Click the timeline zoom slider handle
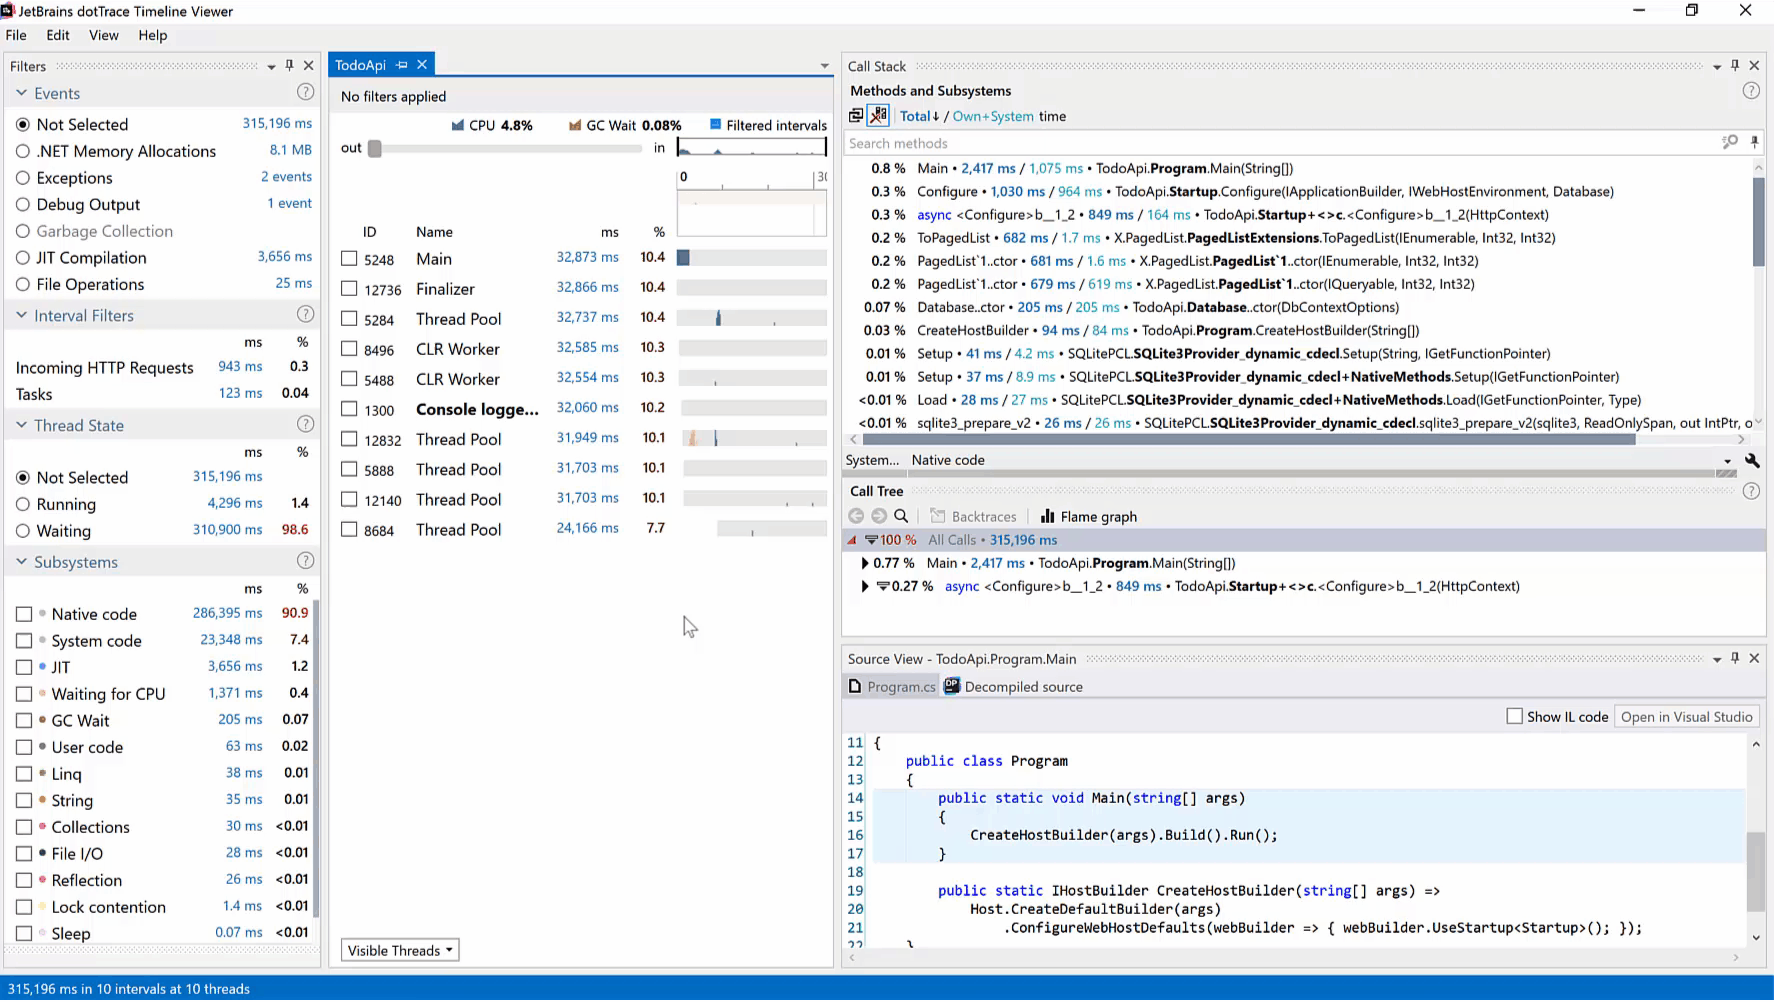This screenshot has height=1002, width=1774. tap(375, 149)
